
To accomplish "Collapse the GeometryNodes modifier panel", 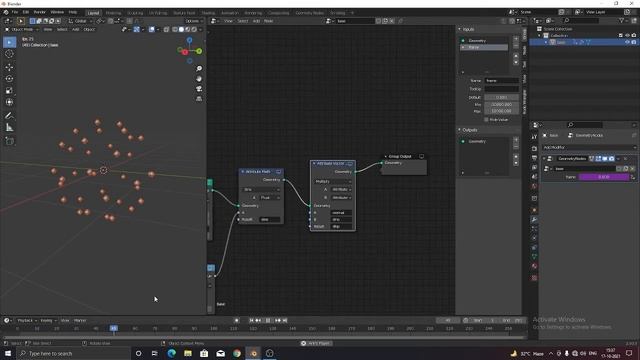I will click(x=544, y=158).
